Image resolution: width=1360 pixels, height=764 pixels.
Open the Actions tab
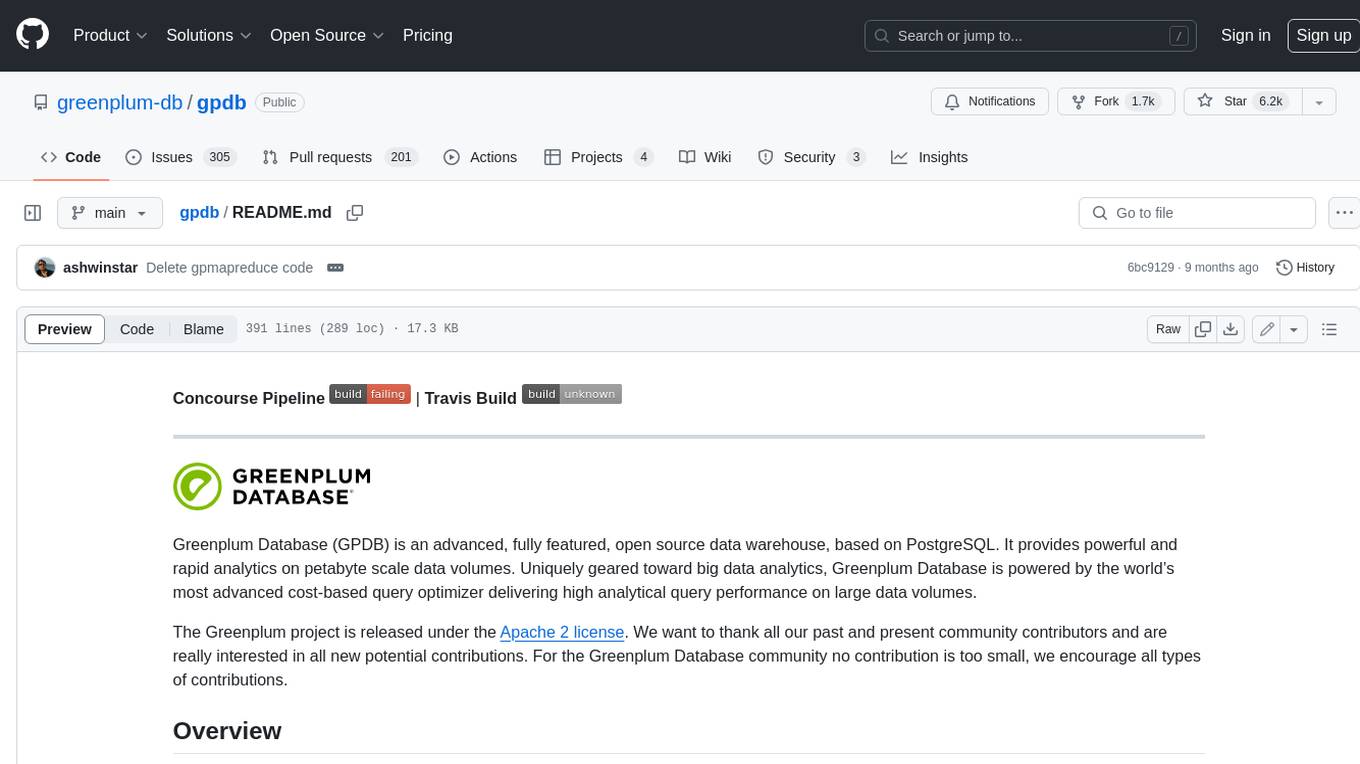click(480, 157)
